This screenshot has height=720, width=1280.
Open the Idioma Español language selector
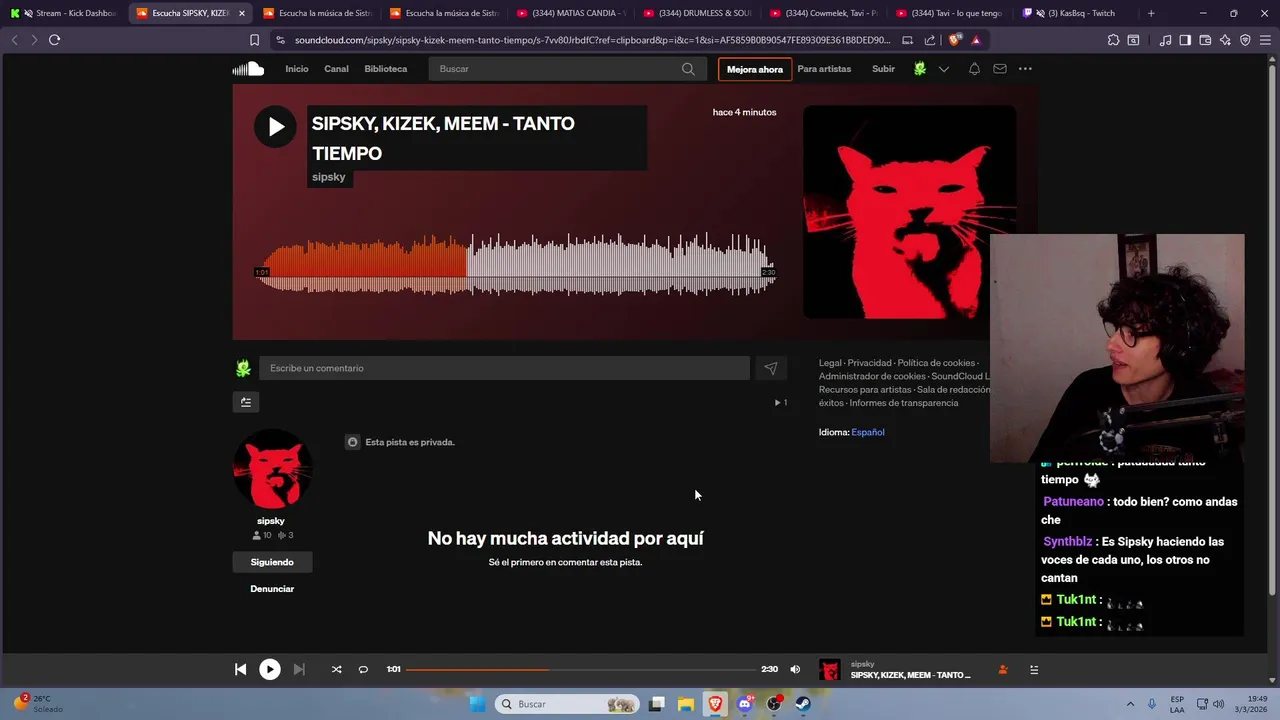[x=868, y=432]
